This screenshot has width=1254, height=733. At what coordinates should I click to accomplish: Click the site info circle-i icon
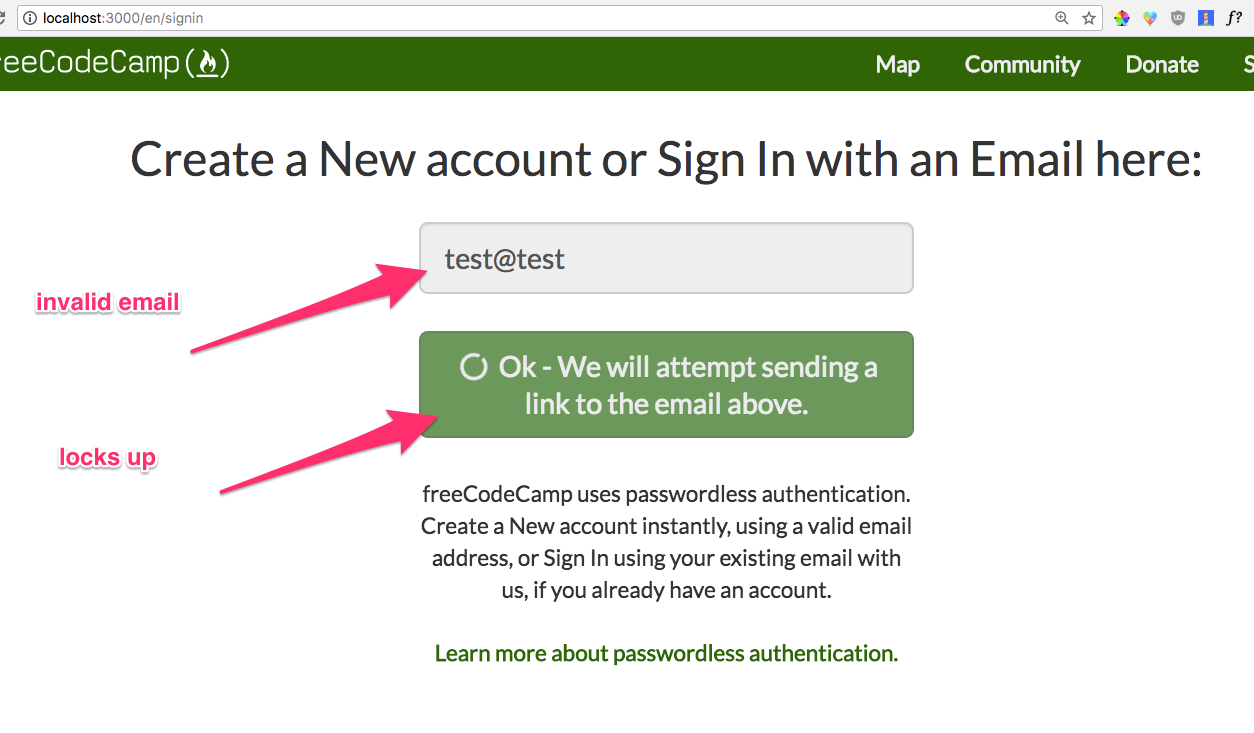[30, 17]
